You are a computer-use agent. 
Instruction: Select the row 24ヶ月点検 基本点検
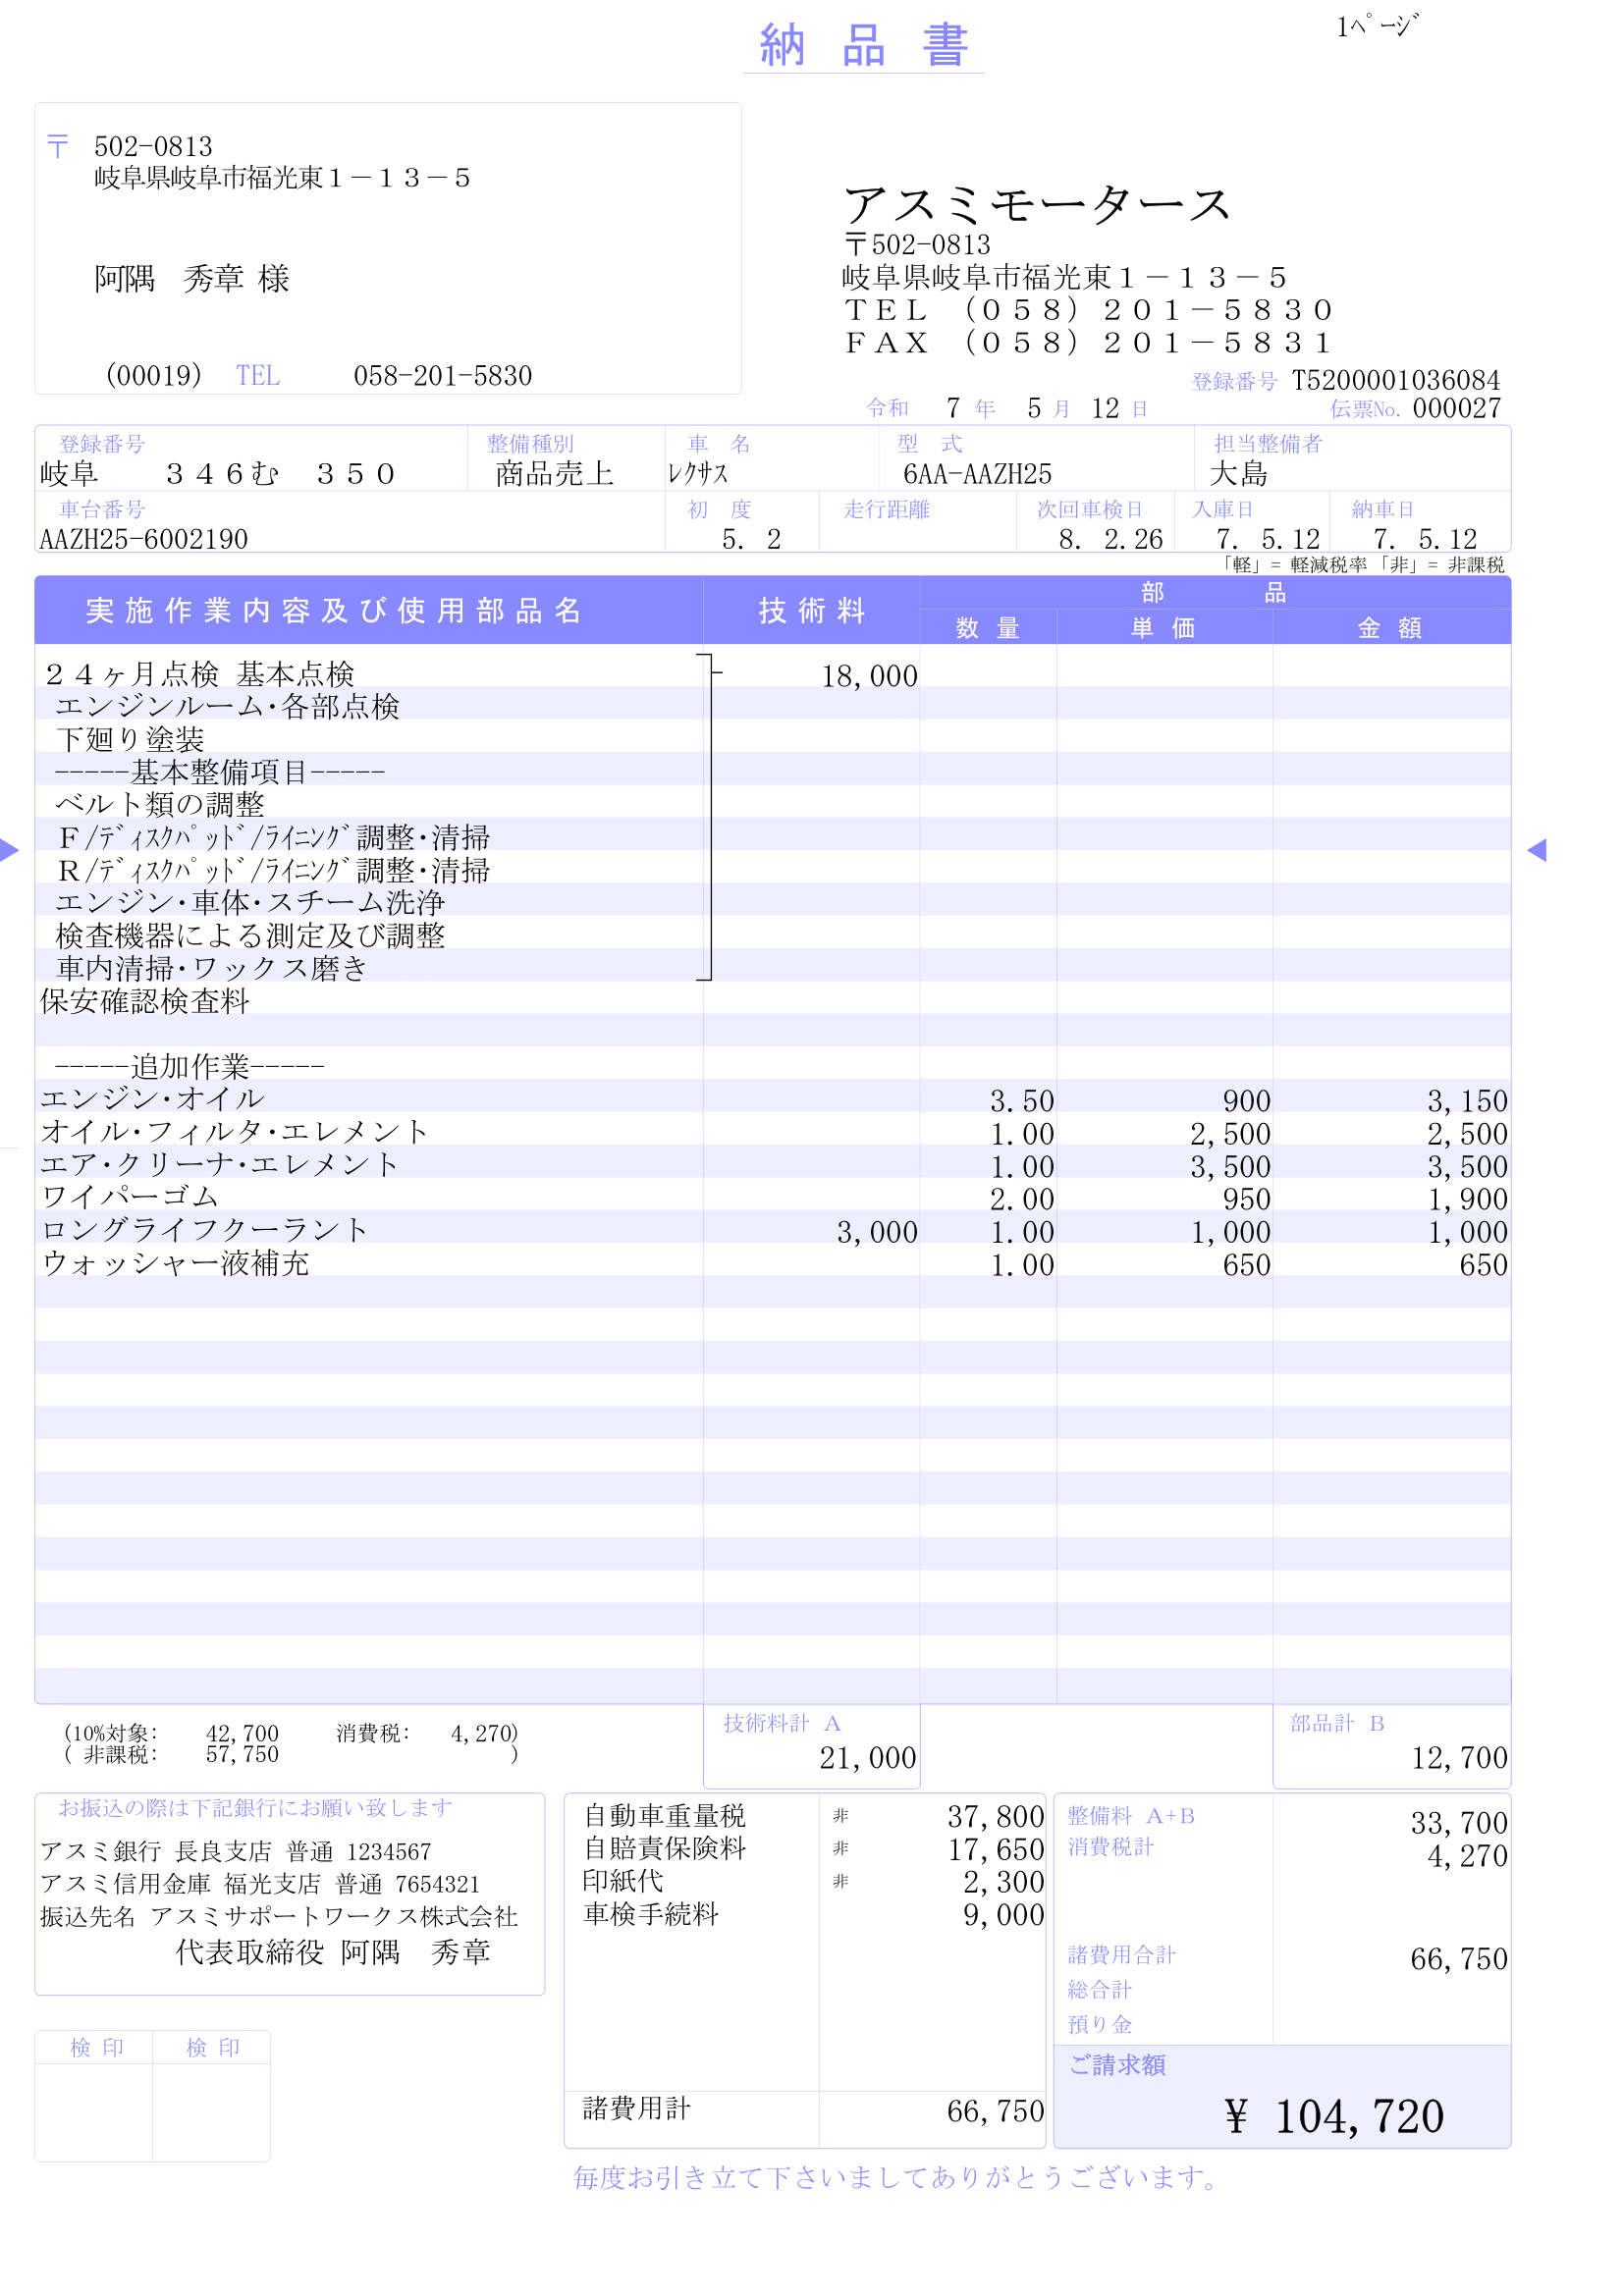tap(199, 675)
